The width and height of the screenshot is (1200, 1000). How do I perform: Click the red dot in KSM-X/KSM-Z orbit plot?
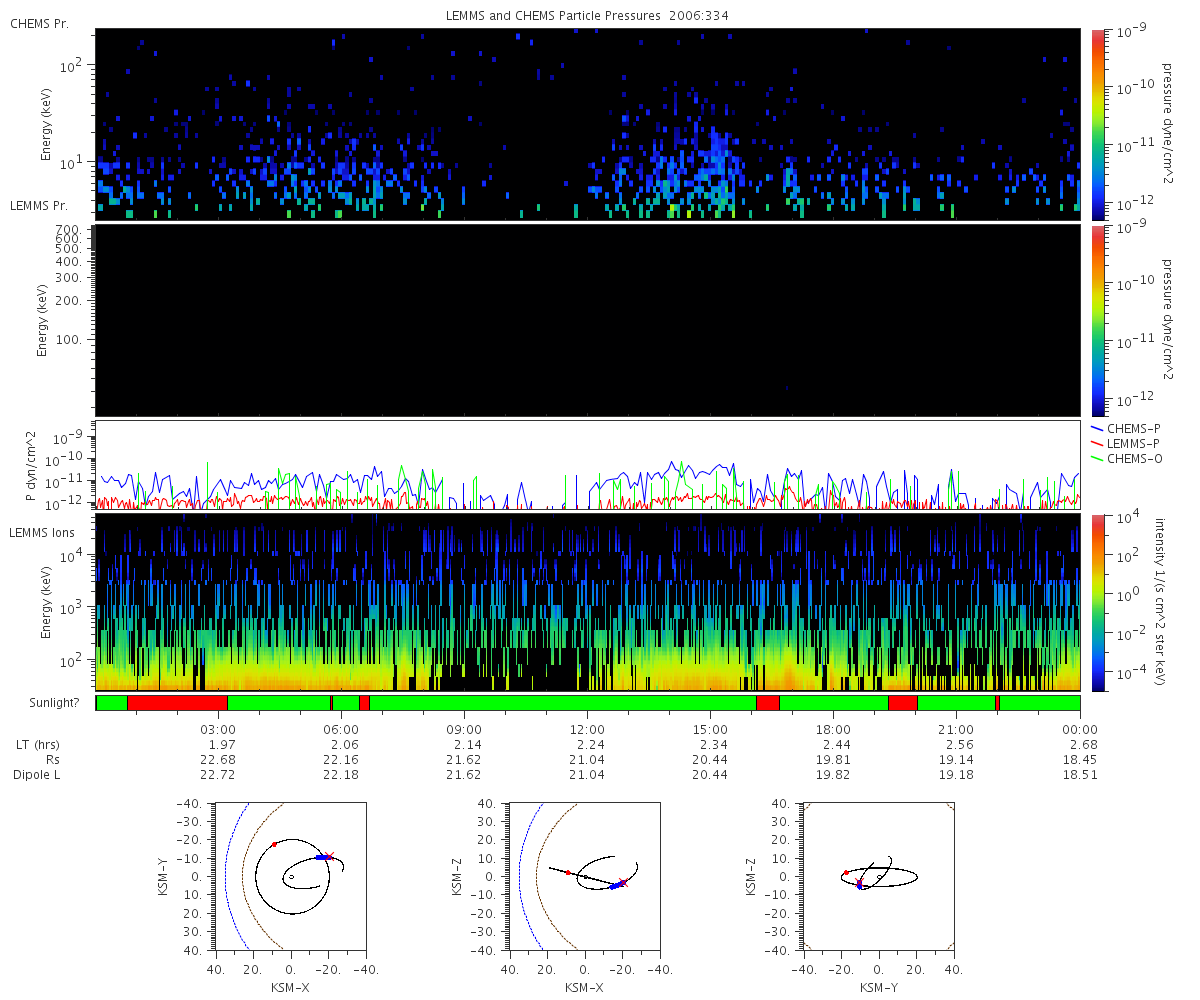point(567,872)
